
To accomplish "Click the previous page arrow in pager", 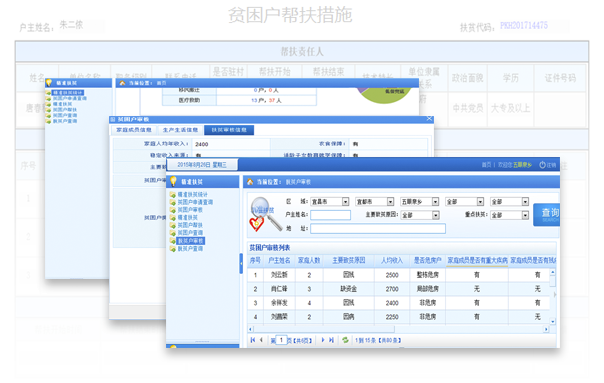I will click(x=261, y=340).
